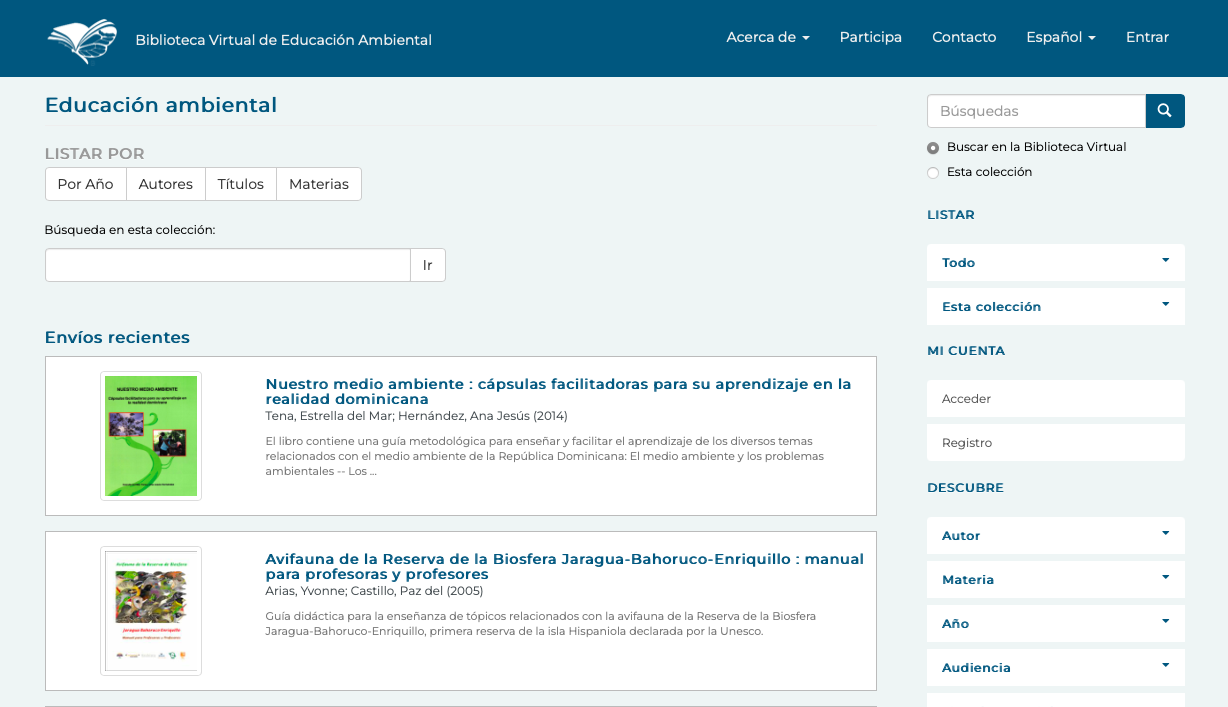Viewport: 1228px width, 707px height.
Task: Select 'Buscar en la Biblioteca Virtual' radio option
Action: coord(933,148)
